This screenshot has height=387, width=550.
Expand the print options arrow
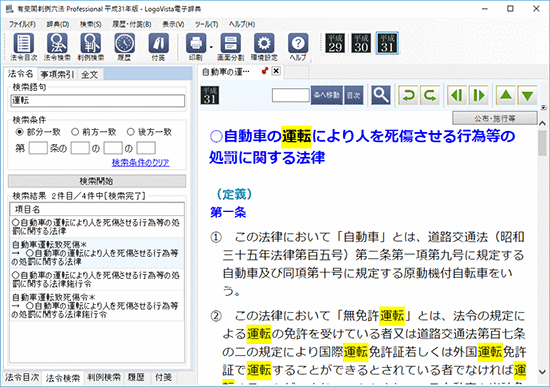click(211, 47)
